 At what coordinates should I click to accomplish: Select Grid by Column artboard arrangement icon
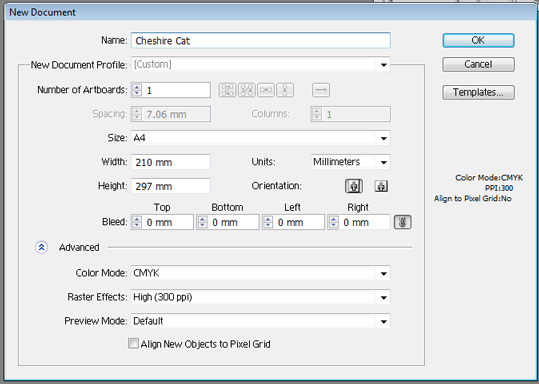pos(247,90)
